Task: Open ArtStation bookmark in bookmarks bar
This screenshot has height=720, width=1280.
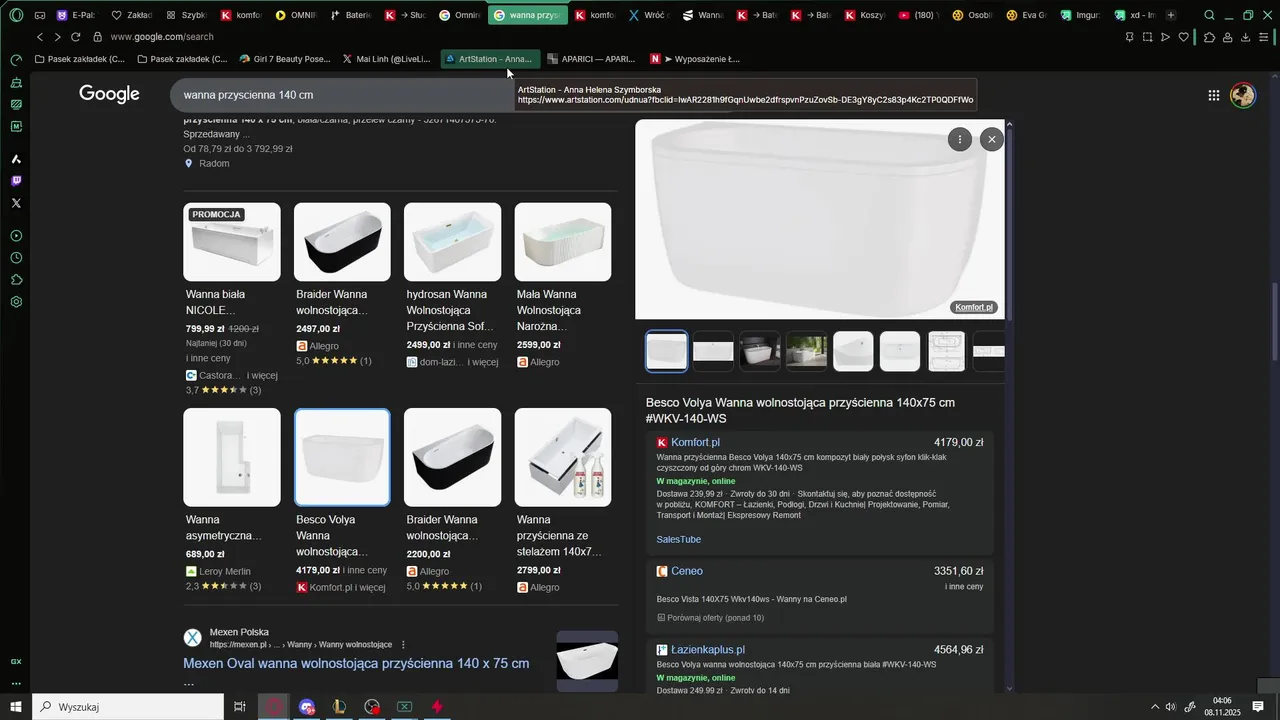Action: [490, 59]
